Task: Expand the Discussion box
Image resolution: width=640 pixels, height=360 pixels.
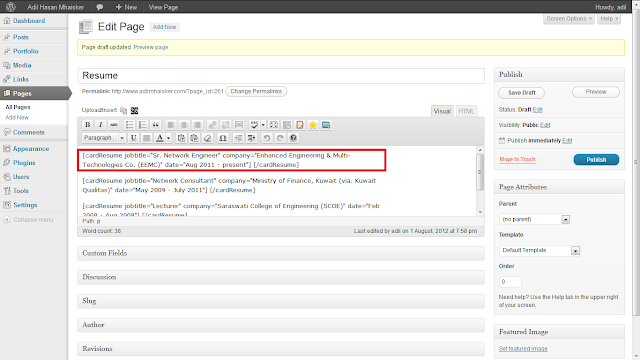Action: (x=281, y=277)
